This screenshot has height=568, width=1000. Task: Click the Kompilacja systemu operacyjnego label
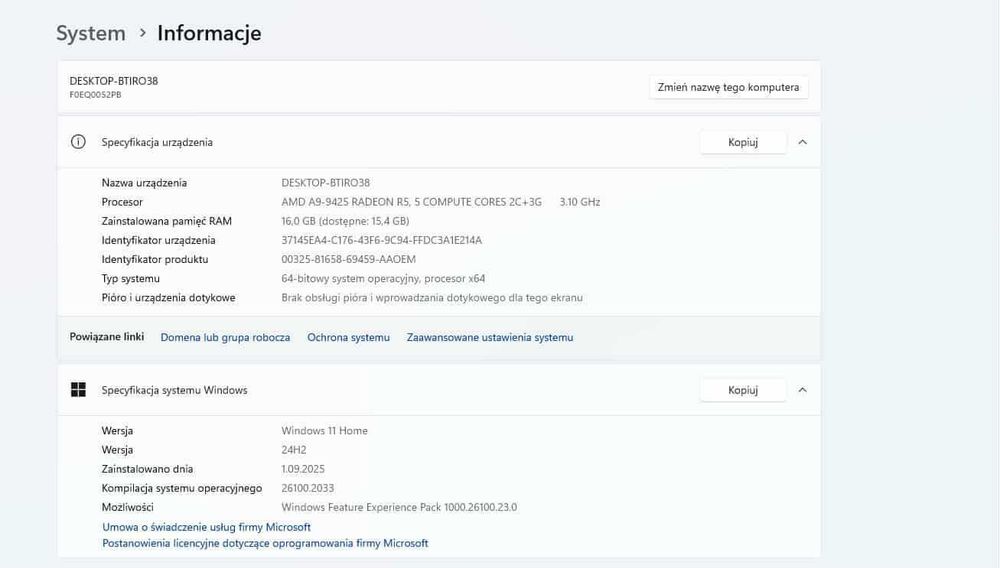pyautogui.click(x=182, y=488)
